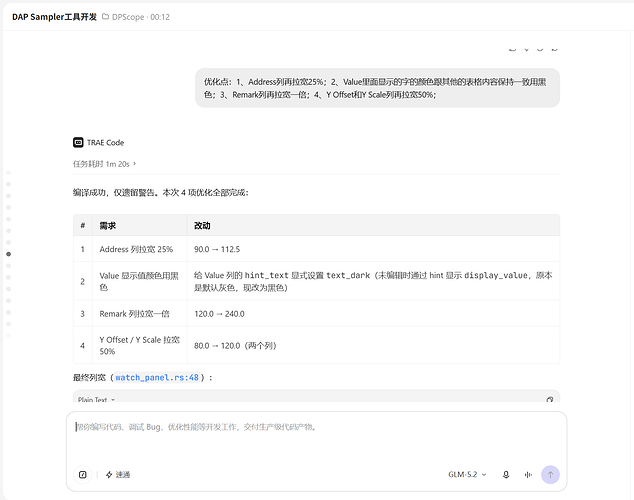Viewport: 634px width, 500px height.
Task: Click the lightning bolt 速通 mode icon
Action: coord(109,475)
